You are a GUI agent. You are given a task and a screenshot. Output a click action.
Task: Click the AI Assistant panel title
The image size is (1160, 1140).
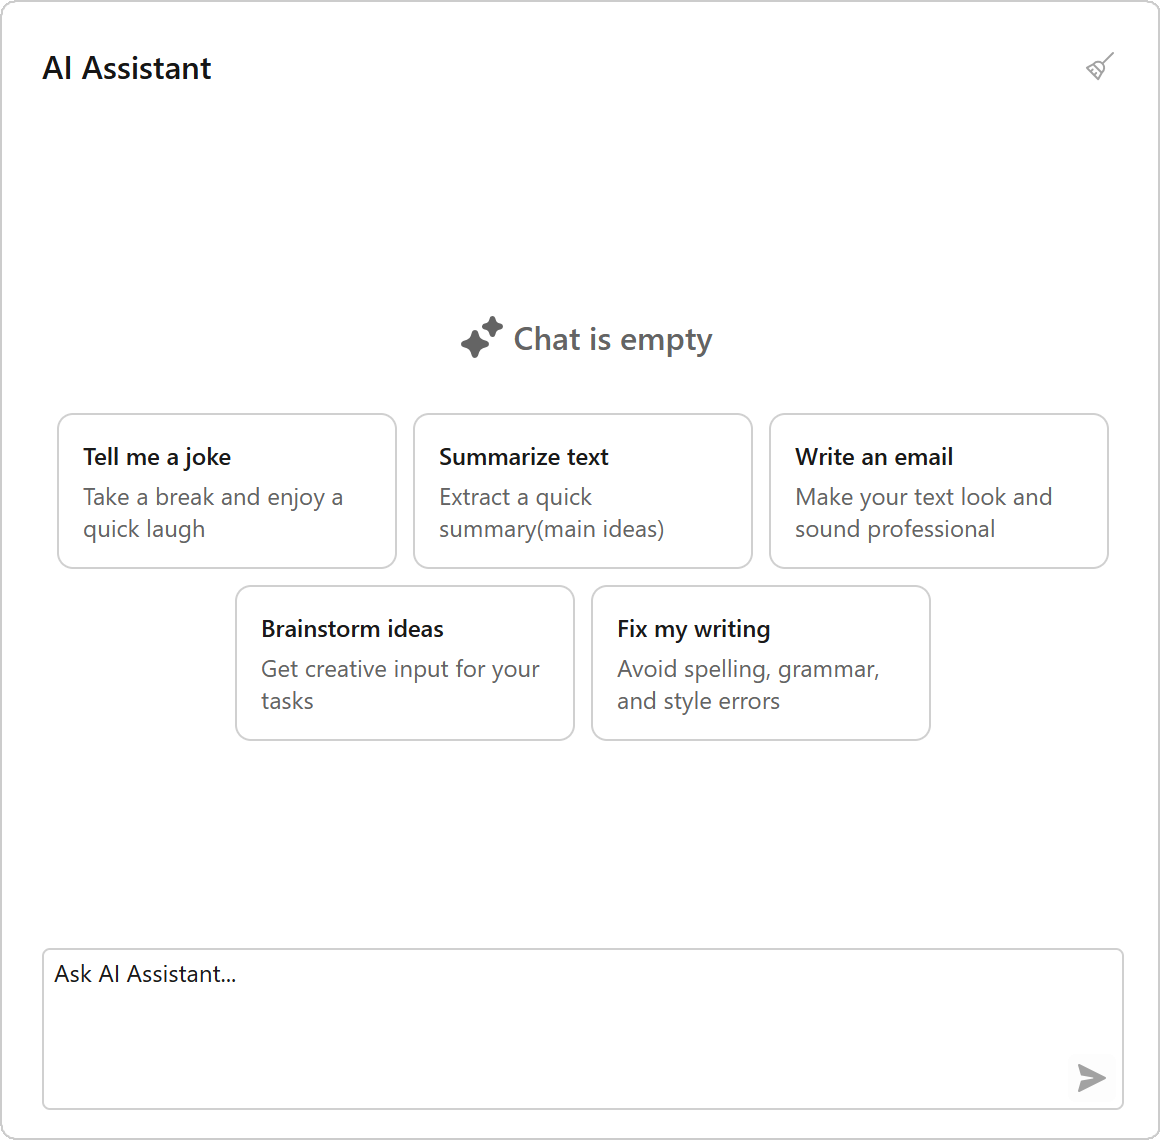[x=127, y=68]
